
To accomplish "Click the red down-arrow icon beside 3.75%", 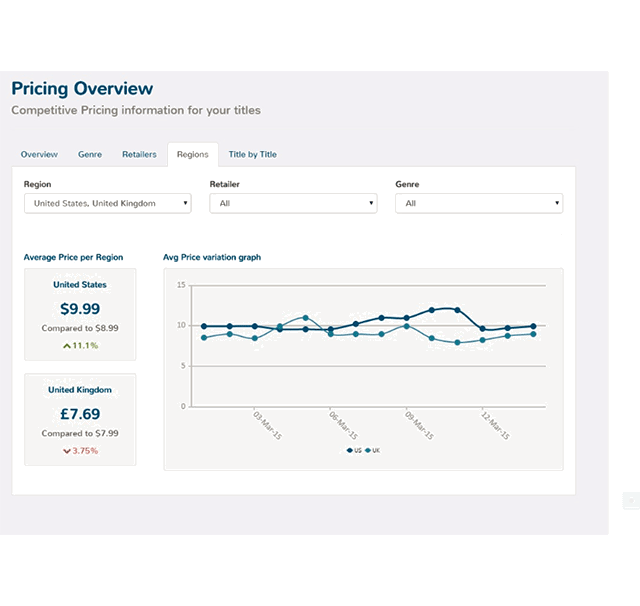I will click(66, 451).
